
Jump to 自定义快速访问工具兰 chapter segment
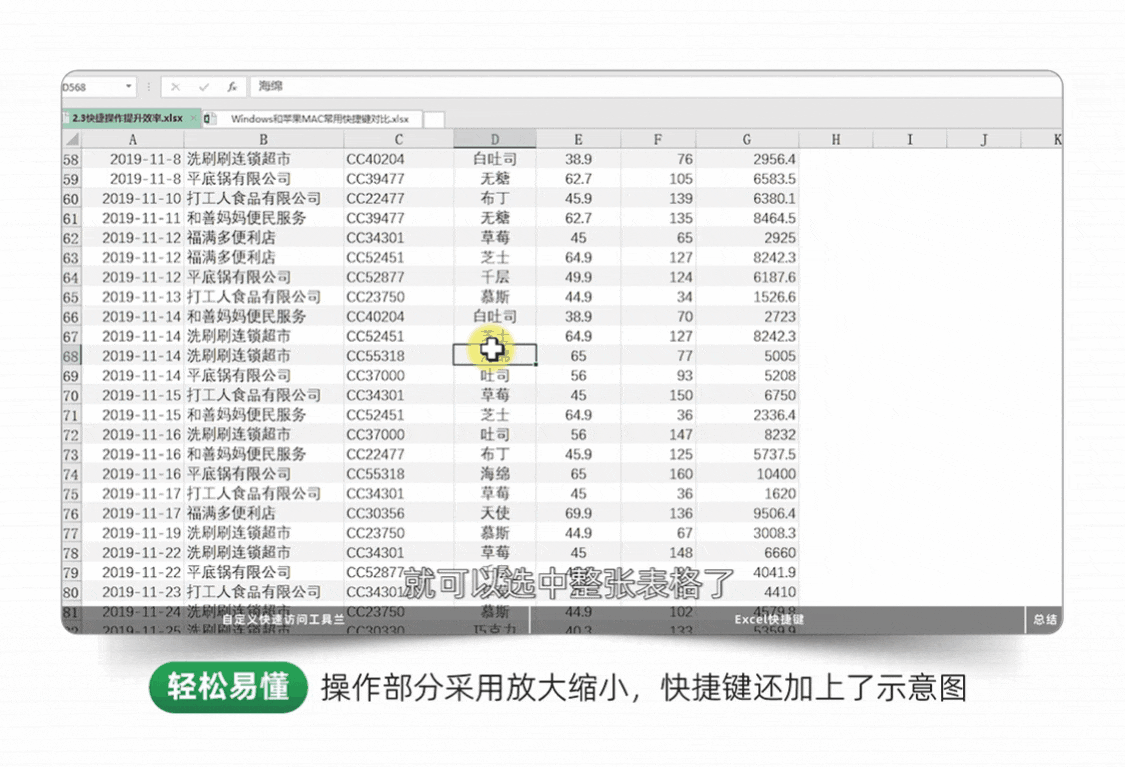pyautogui.click(x=283, y=619)
